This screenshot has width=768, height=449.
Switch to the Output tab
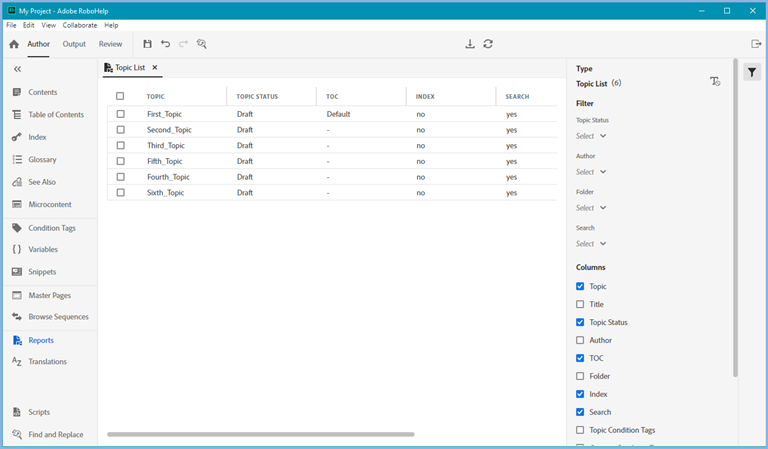[x=74, y=44]
